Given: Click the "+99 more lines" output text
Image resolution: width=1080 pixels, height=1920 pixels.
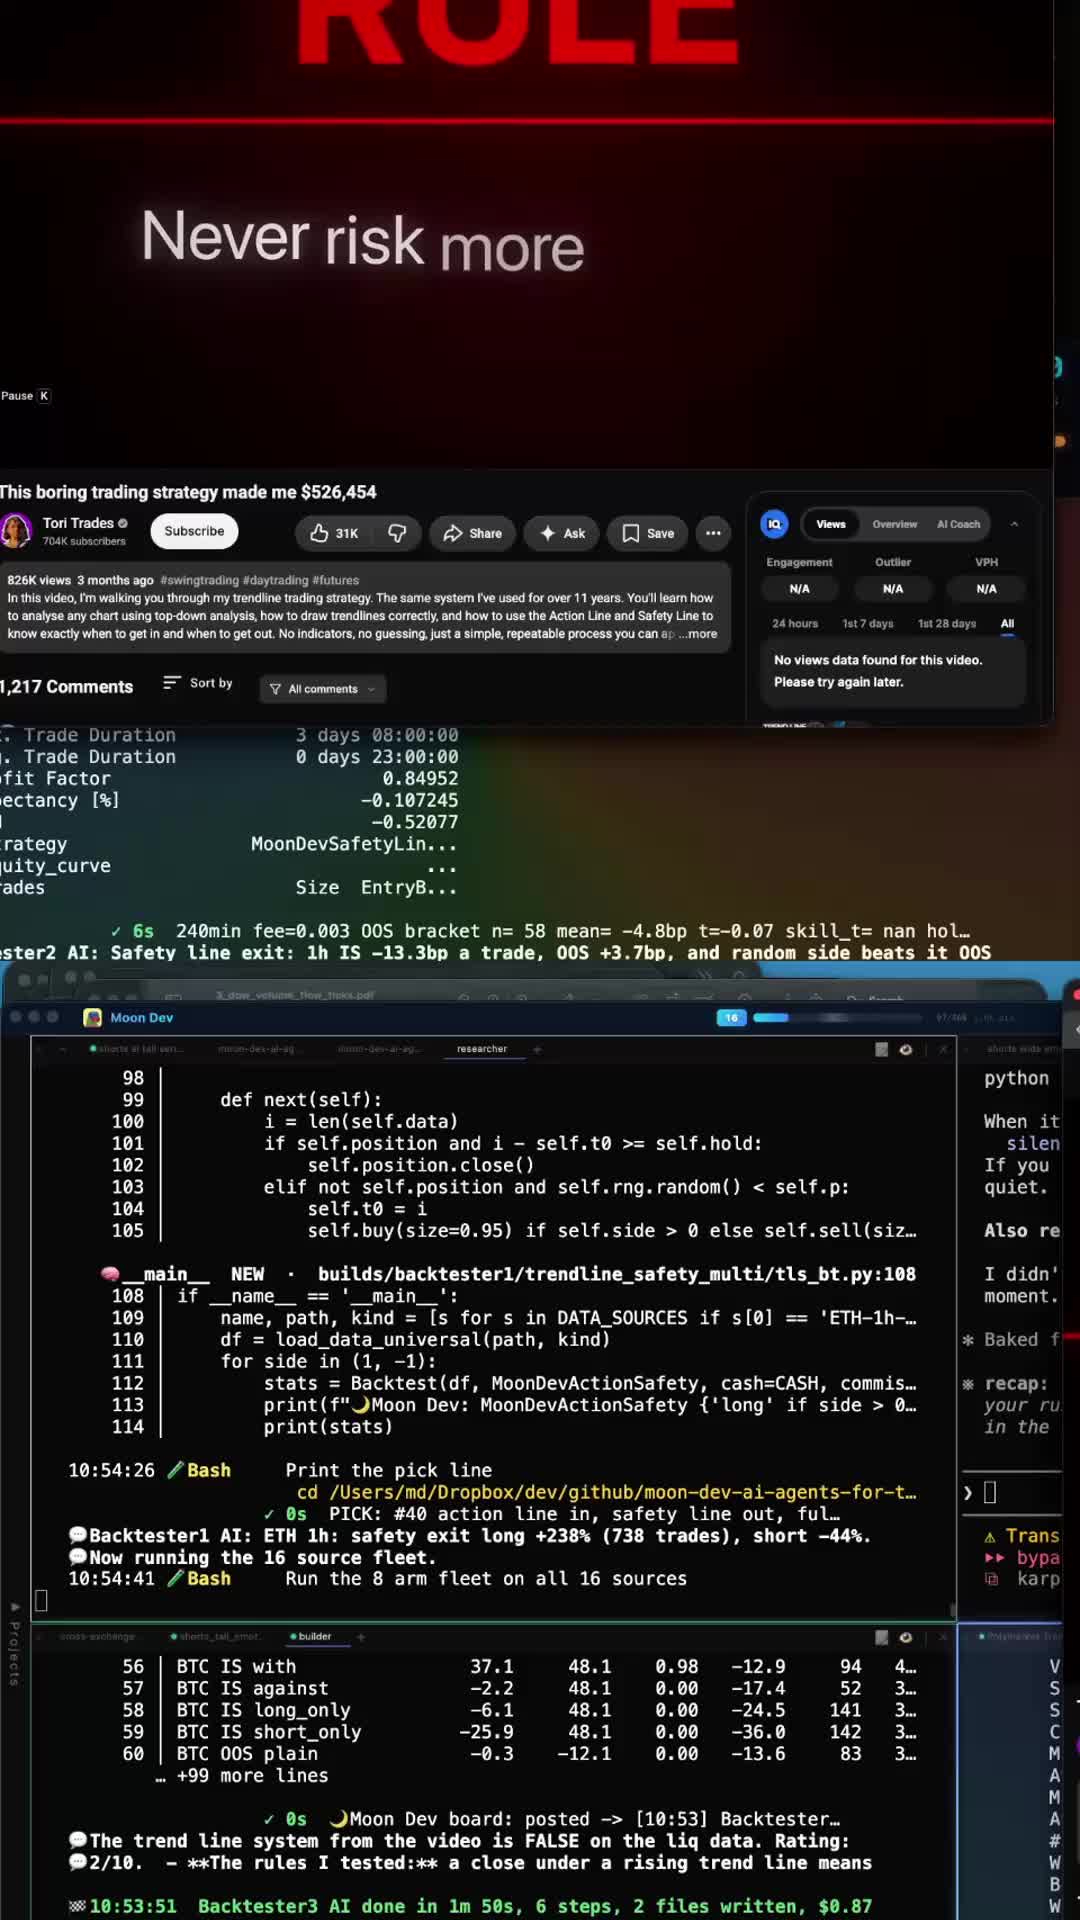Looking at the screenshot, I should (252, 1776).
